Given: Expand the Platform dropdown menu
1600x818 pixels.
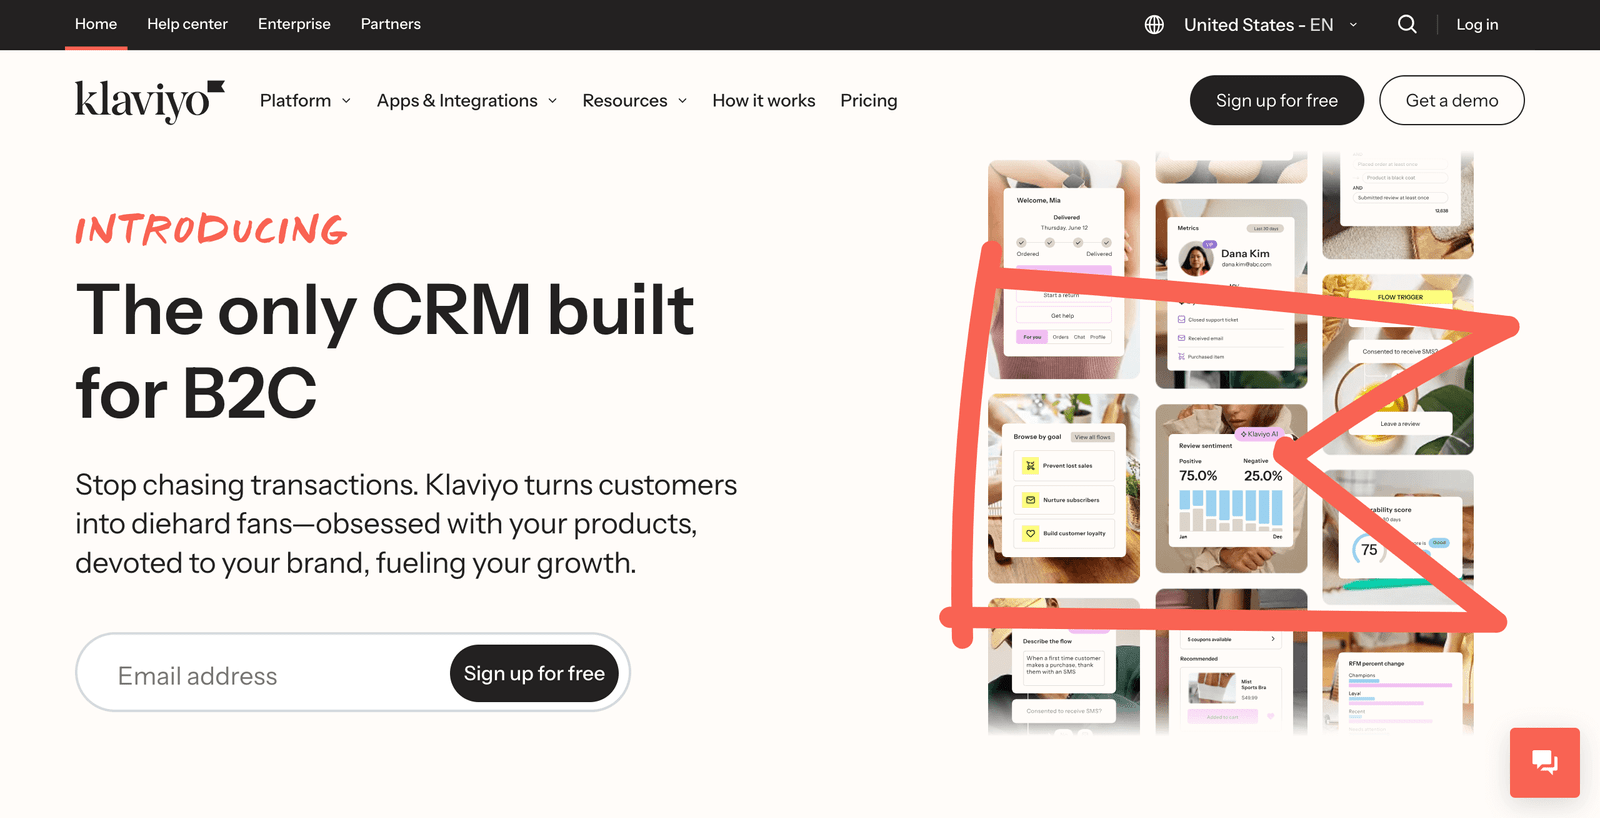Looking at the screenshot, I should pos(305,101).
